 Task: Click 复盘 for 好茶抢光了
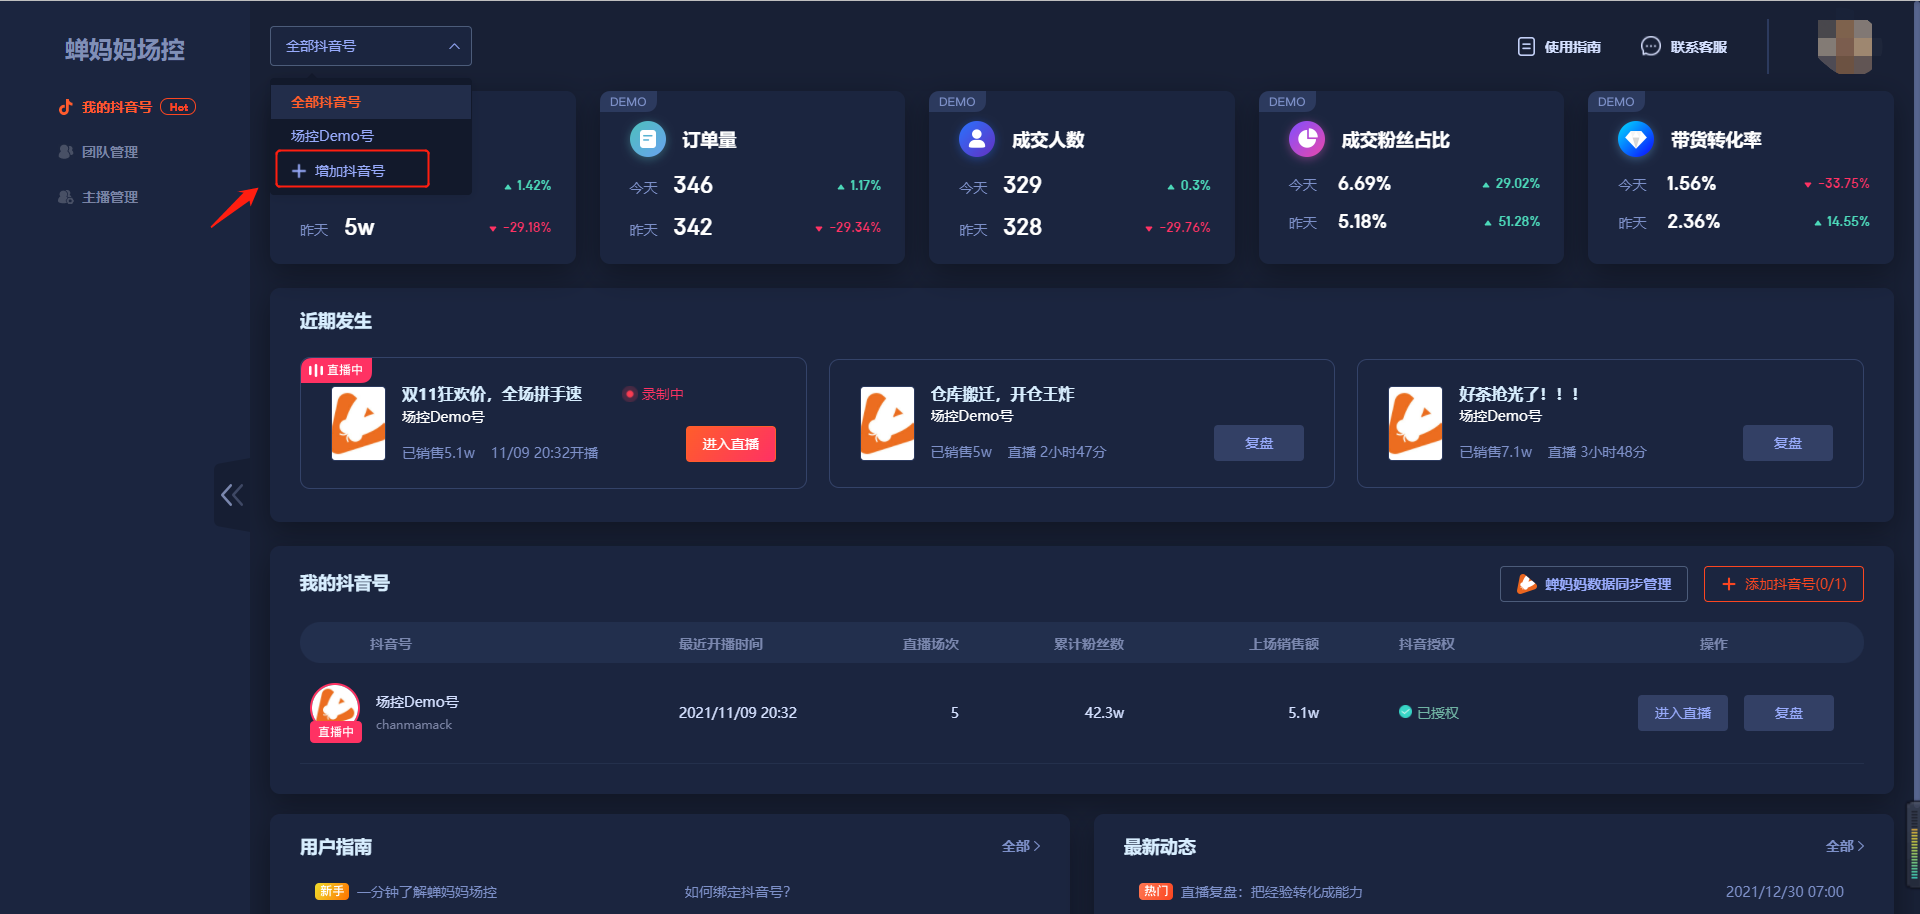[1788, 443]
